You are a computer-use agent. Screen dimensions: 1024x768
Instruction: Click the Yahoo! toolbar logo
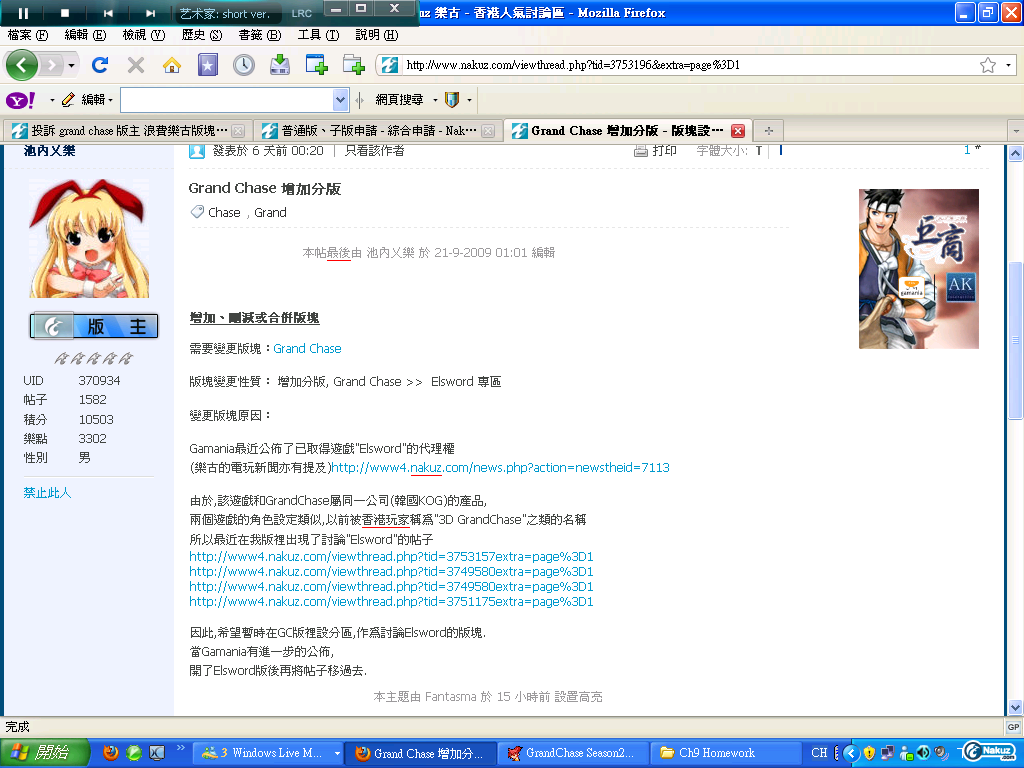point(20,100)
